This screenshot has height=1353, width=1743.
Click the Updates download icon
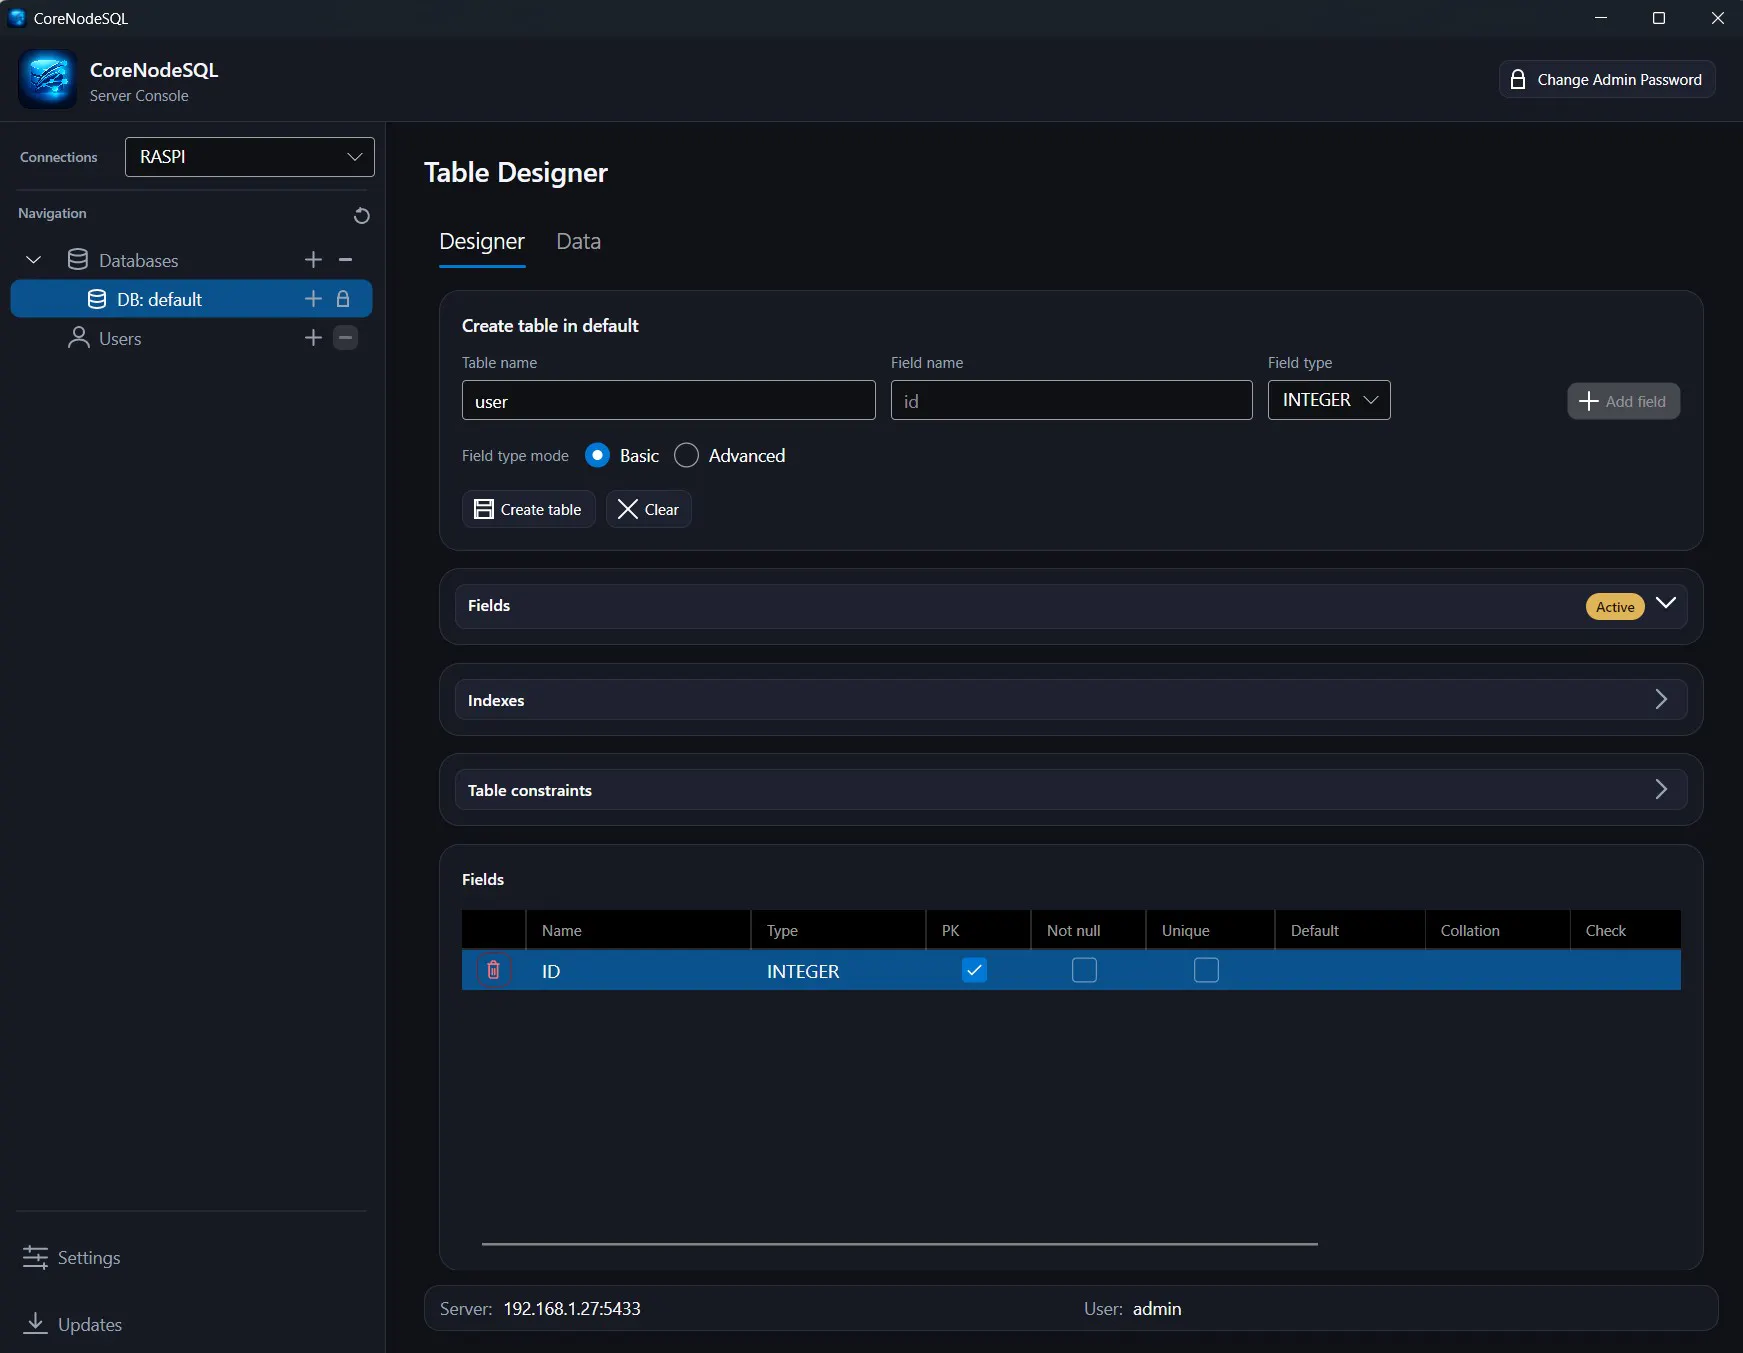35,1323
